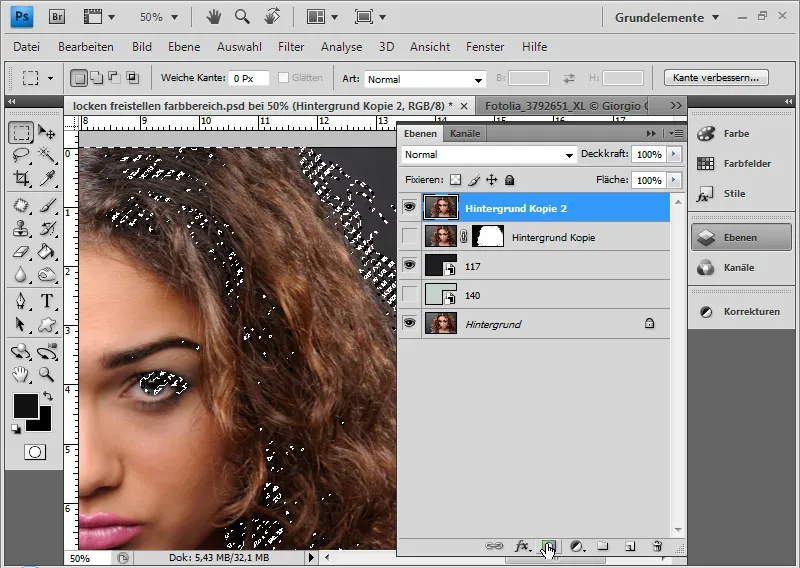Create a new layer
The image size is (800, 568).
pos(630,547)
